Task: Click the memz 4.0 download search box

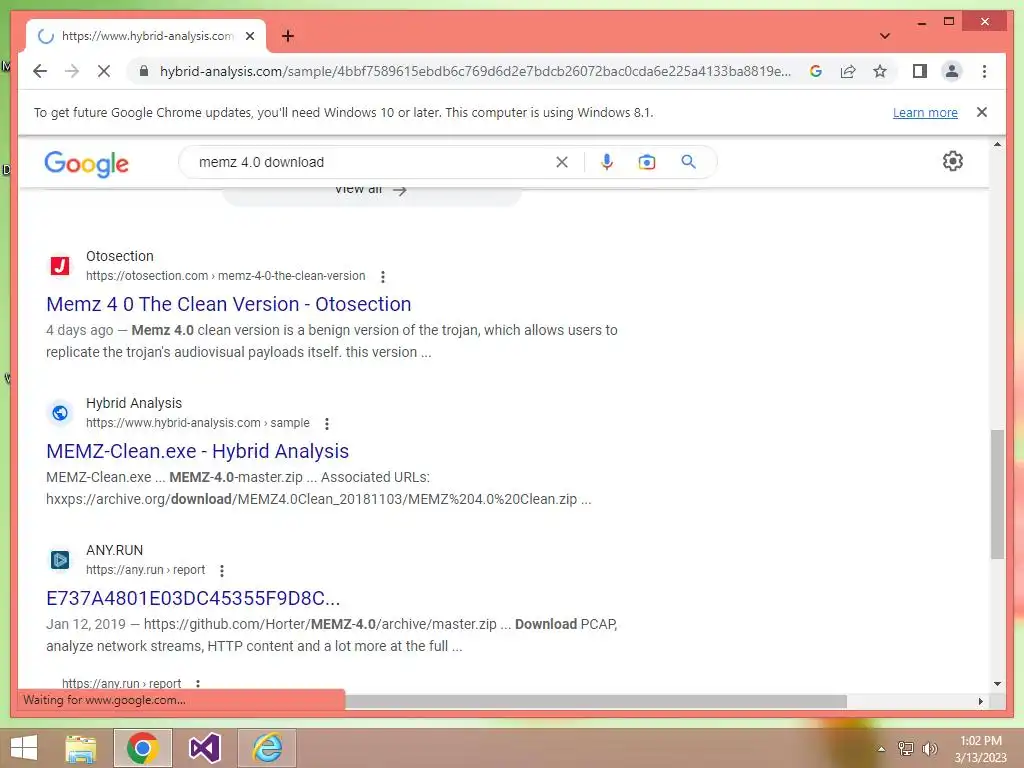Action: coord(372,162)
